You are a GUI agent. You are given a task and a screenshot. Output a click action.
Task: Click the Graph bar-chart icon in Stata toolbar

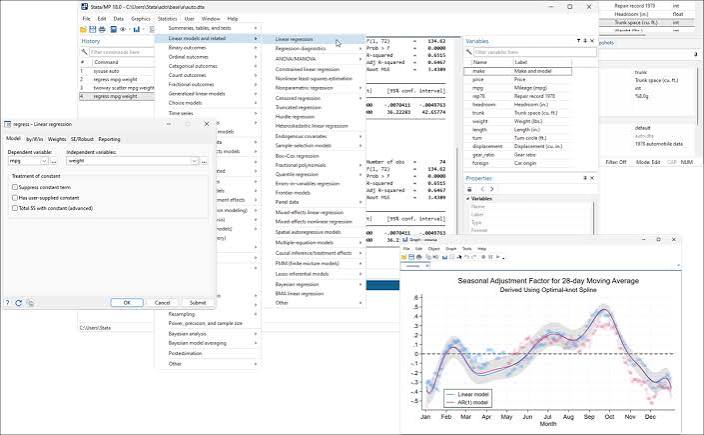tap(136, 29)
